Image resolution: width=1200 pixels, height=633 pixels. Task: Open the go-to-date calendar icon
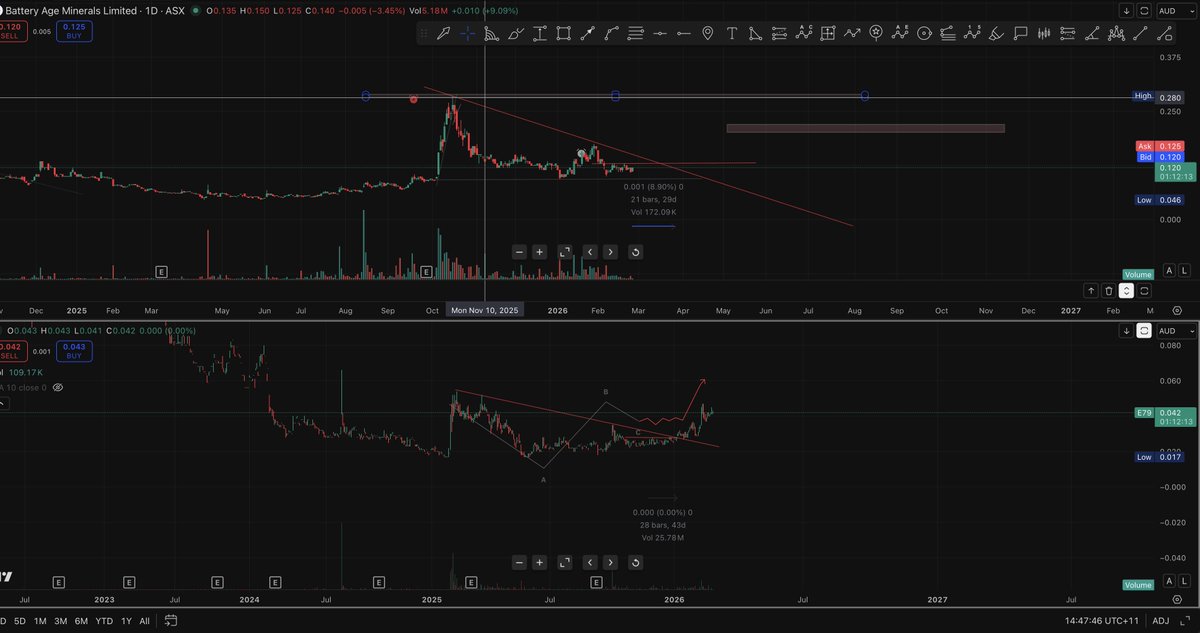(172, 621)
